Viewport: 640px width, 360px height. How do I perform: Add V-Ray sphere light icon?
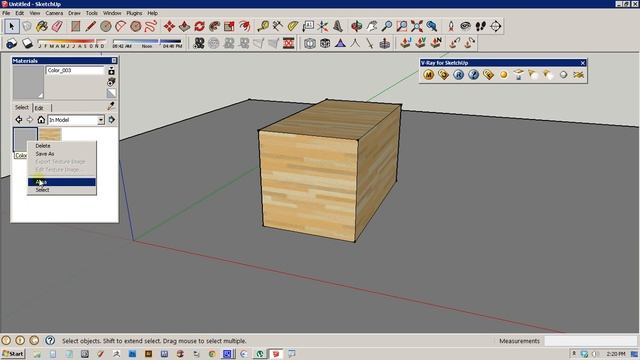tap(504, 75)
